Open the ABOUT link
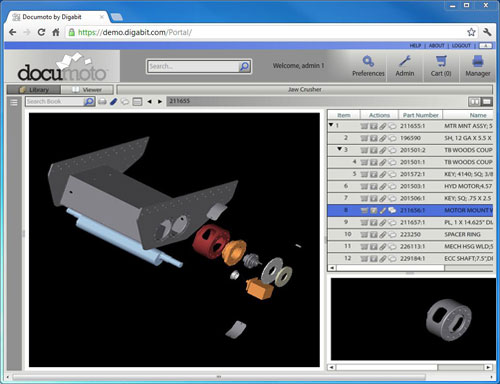Image resolution: width=500 pixels, height=384 pixels. (437, 46)
